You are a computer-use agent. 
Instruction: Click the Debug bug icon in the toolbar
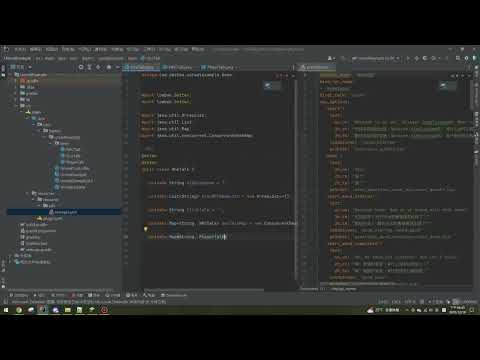tap(416, 58)
